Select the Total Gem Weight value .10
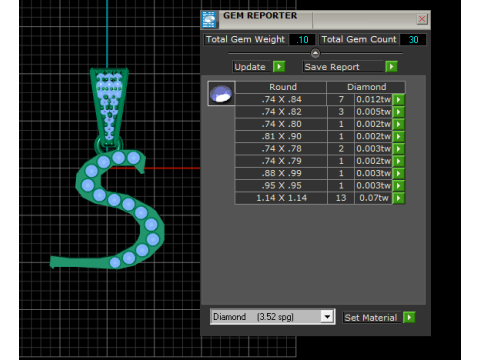 302,40
